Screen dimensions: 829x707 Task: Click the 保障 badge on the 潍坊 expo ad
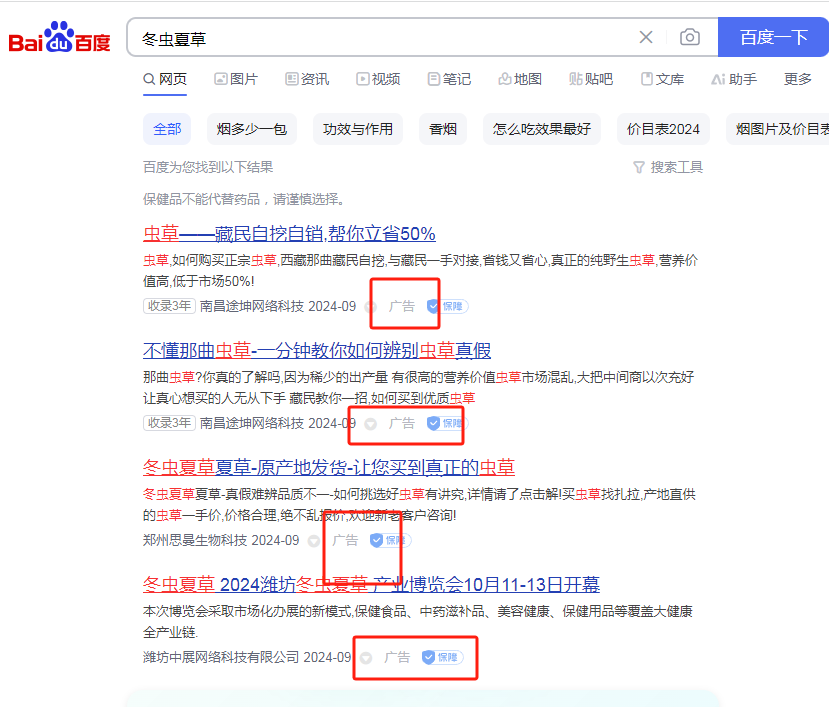point(443,658)
